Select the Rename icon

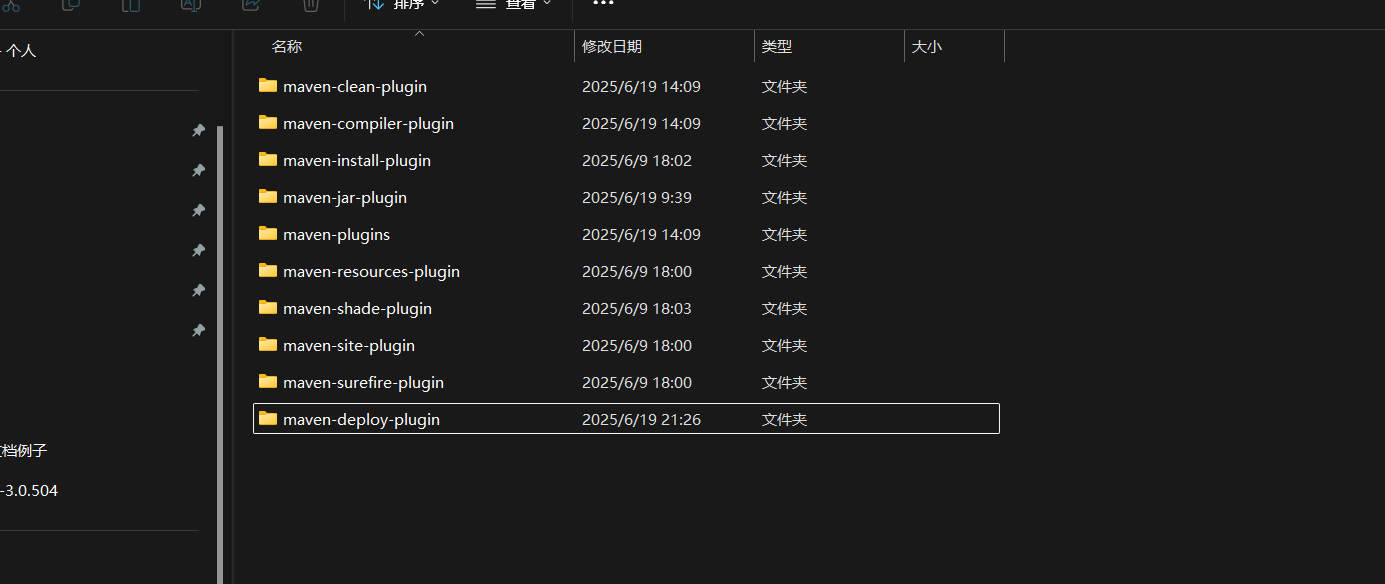(x=190, y=7)
